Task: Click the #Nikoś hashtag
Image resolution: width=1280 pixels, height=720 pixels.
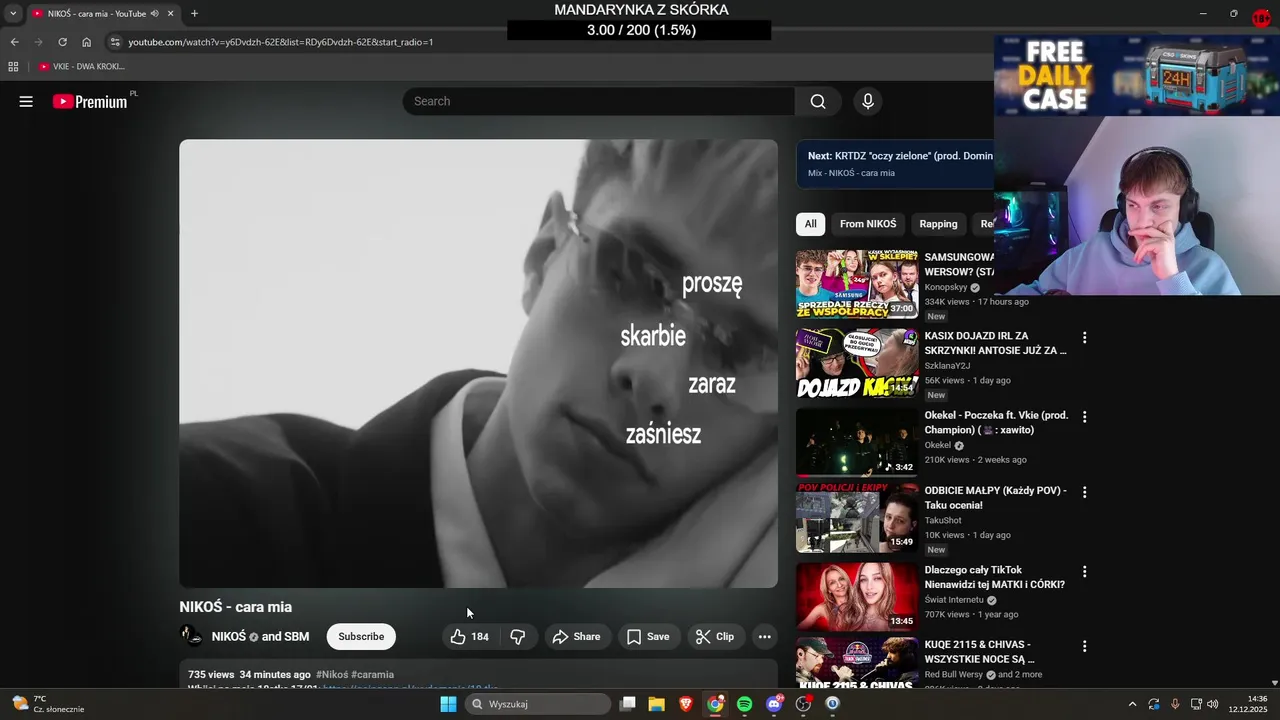Action: click(x=332, y=675)
